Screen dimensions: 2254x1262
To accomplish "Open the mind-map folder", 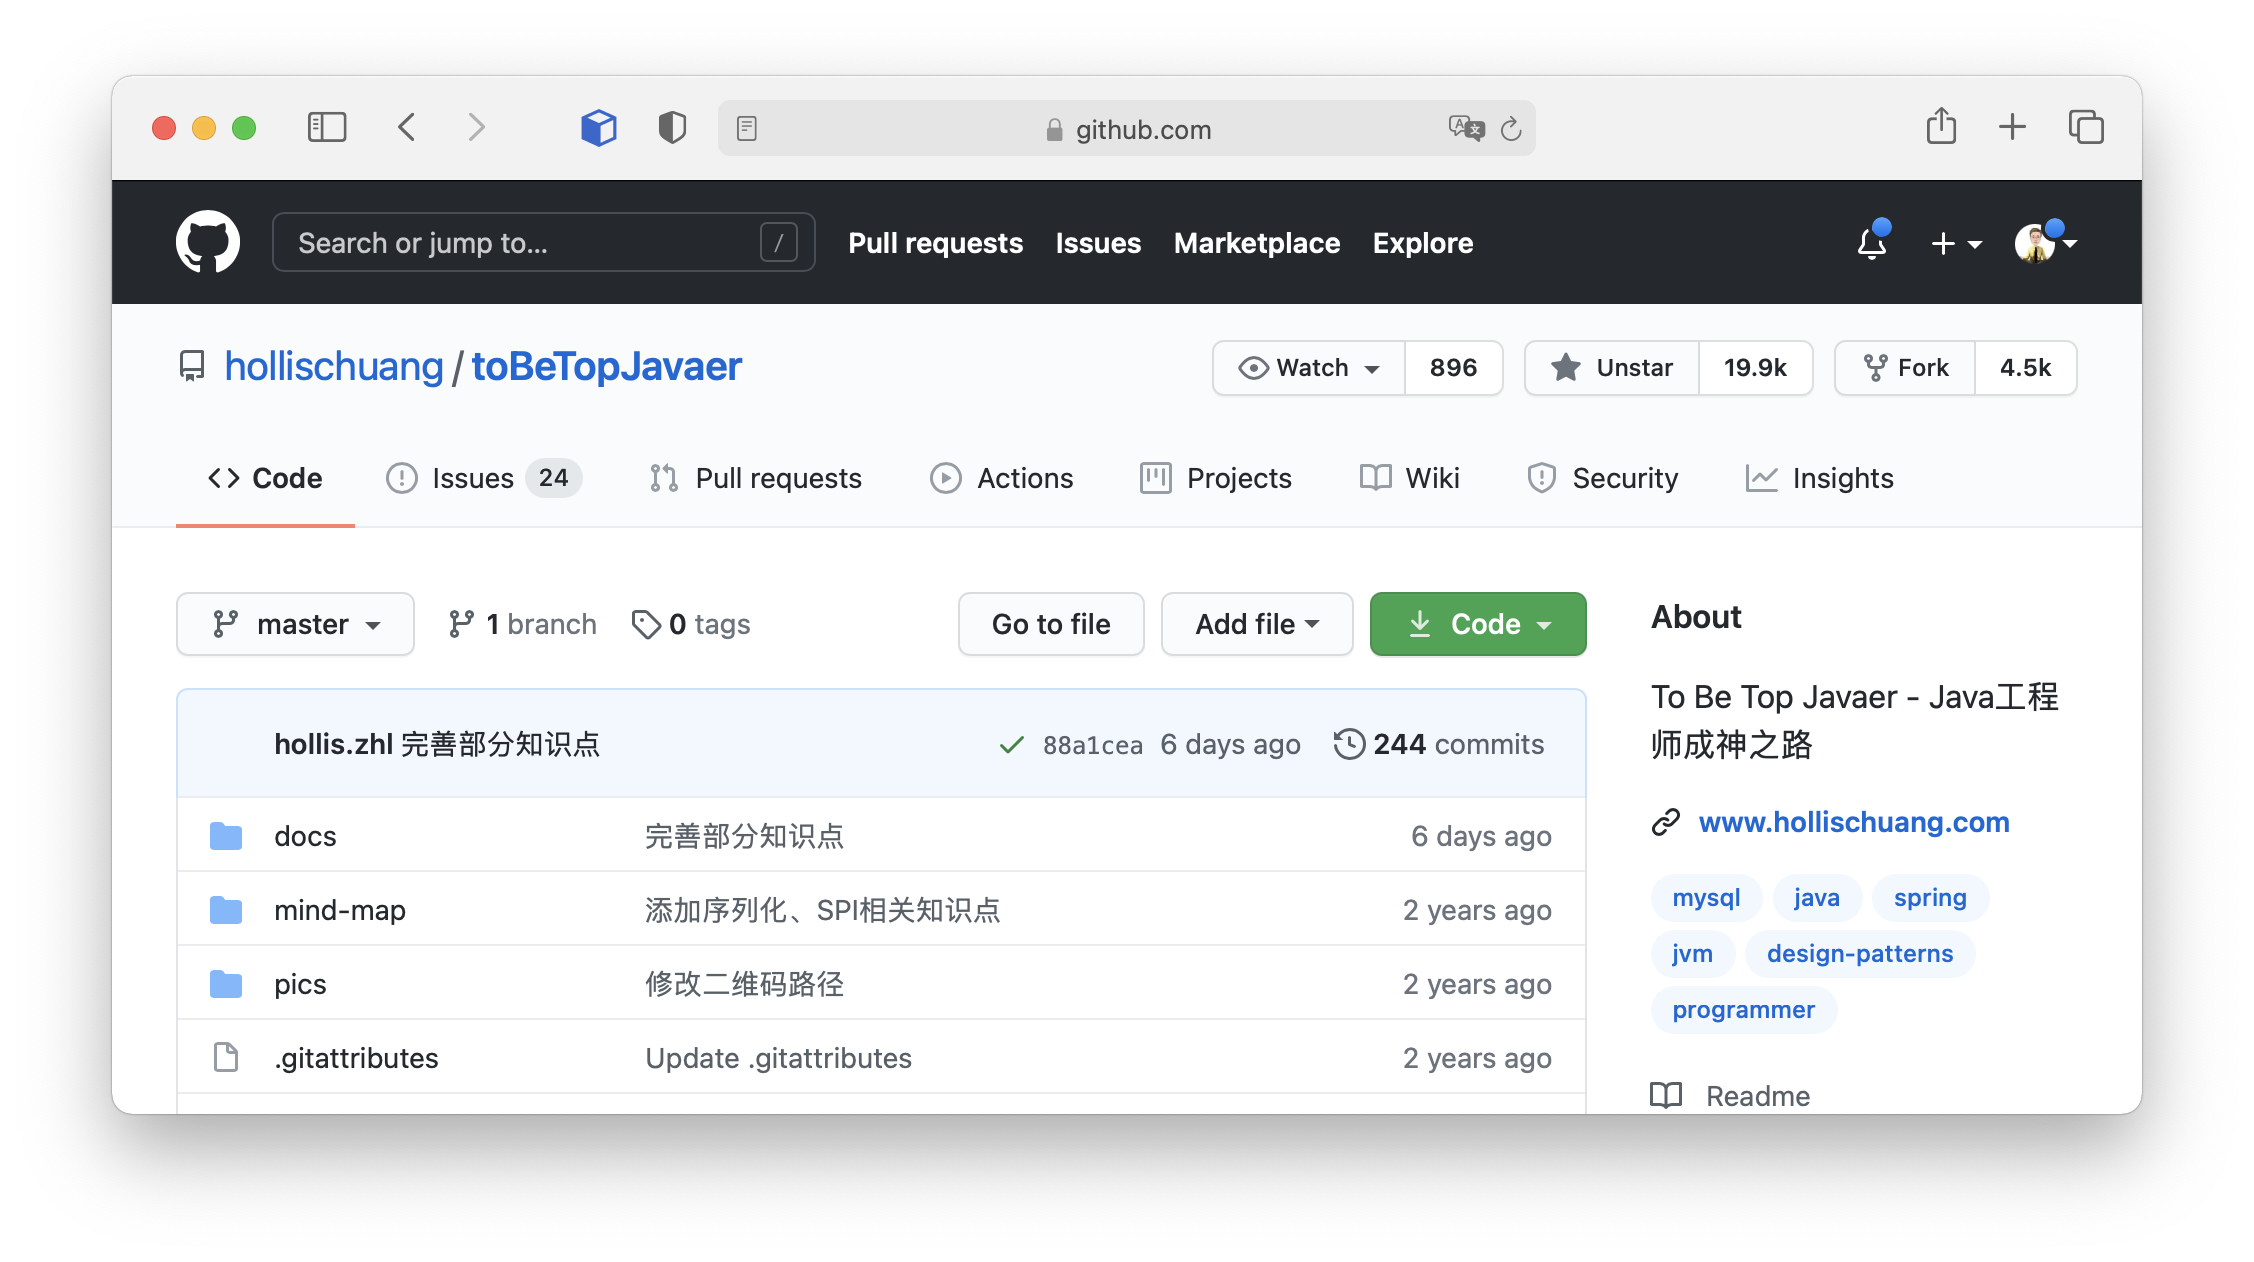I will pos(340,910).
